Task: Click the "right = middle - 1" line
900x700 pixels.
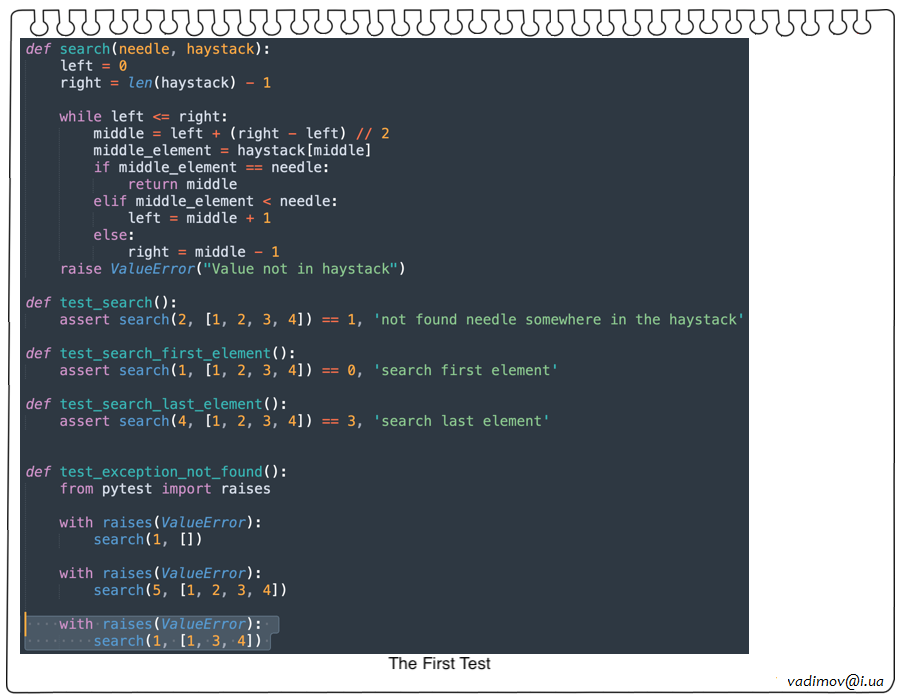Action: [203, 253]
